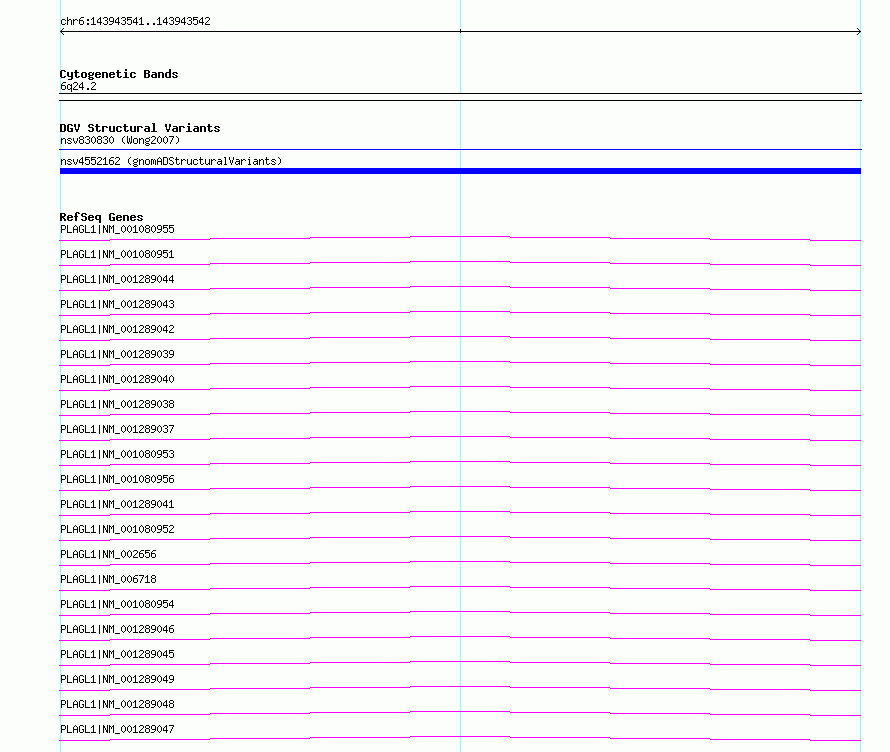890x752 pixels.
Task: Click the Cytogenetic Bands track title
Action: pyautogui.click(x=119, y=74)
